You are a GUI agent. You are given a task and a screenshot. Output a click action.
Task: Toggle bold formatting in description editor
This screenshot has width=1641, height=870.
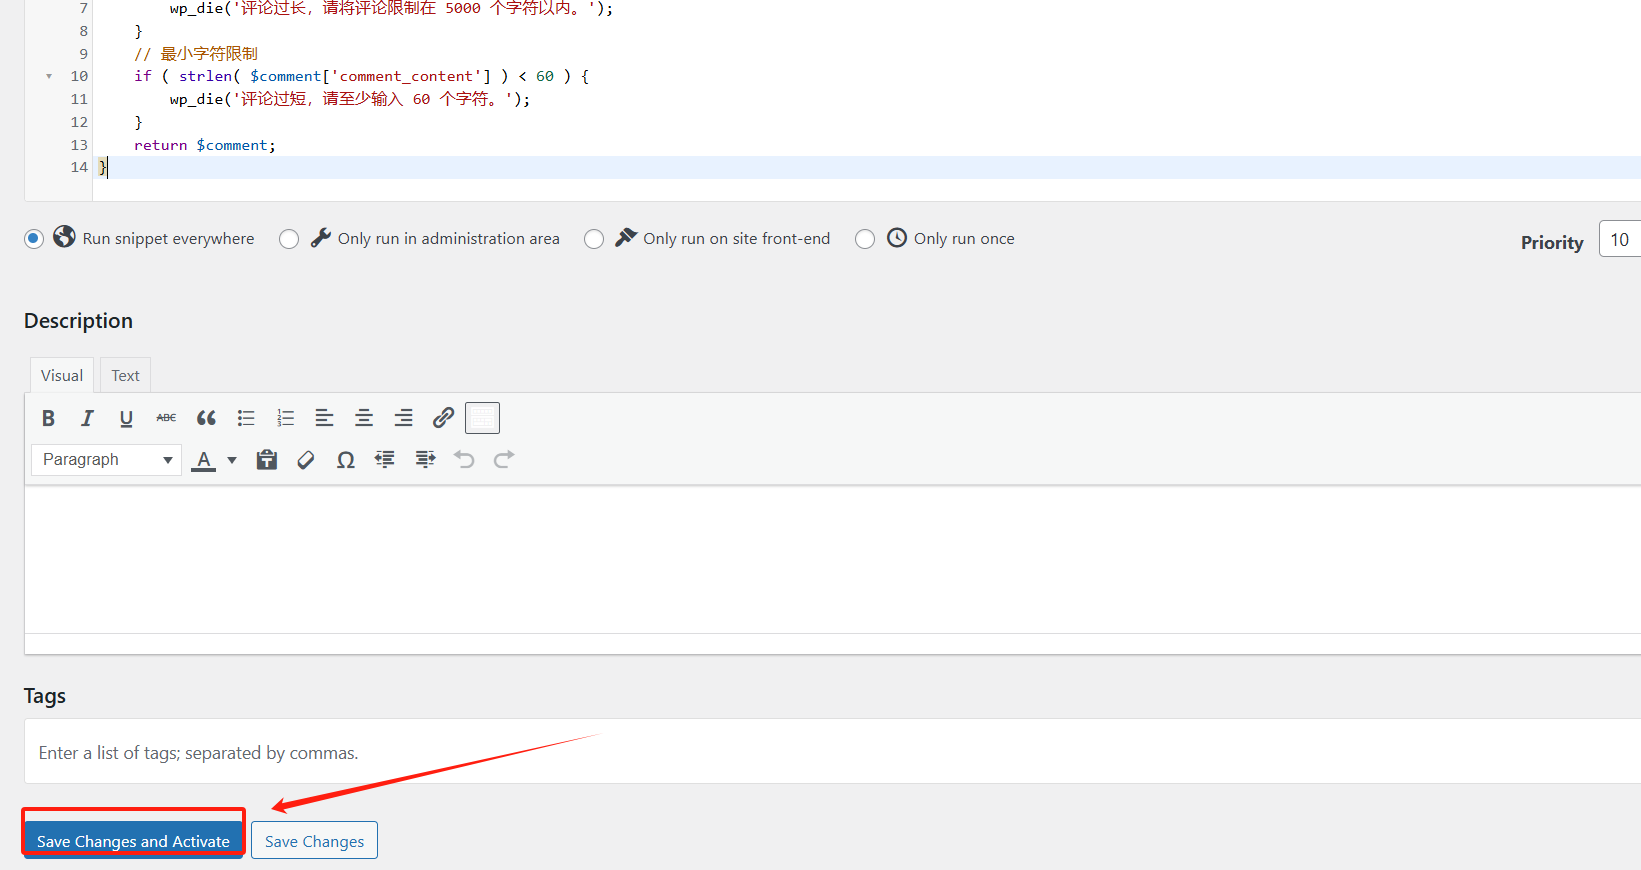pyautogui.click(x=48, y=418)
